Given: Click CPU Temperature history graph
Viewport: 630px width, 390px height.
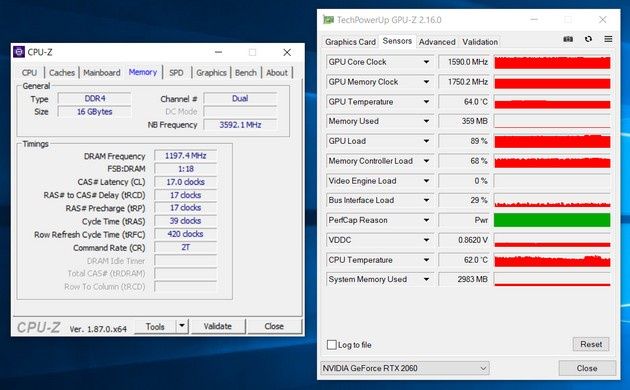Looking at the screenshot, I should pos(552,260).
